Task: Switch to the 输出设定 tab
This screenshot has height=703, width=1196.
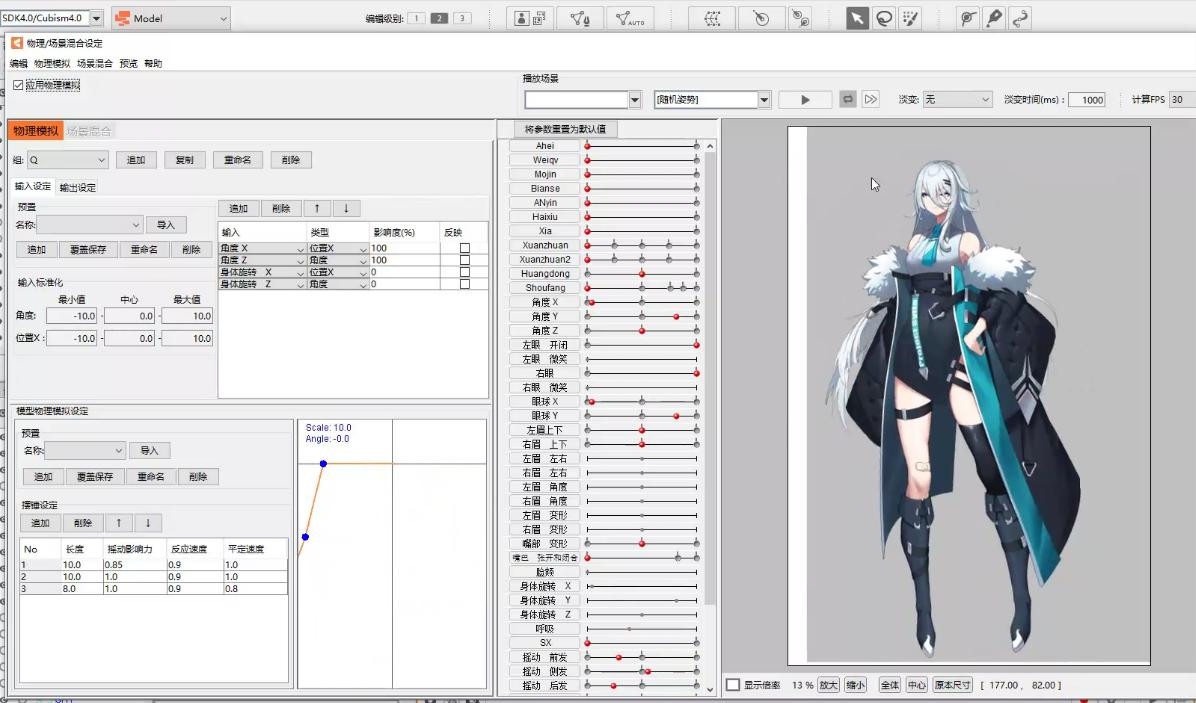Action: tap(78, 188)
